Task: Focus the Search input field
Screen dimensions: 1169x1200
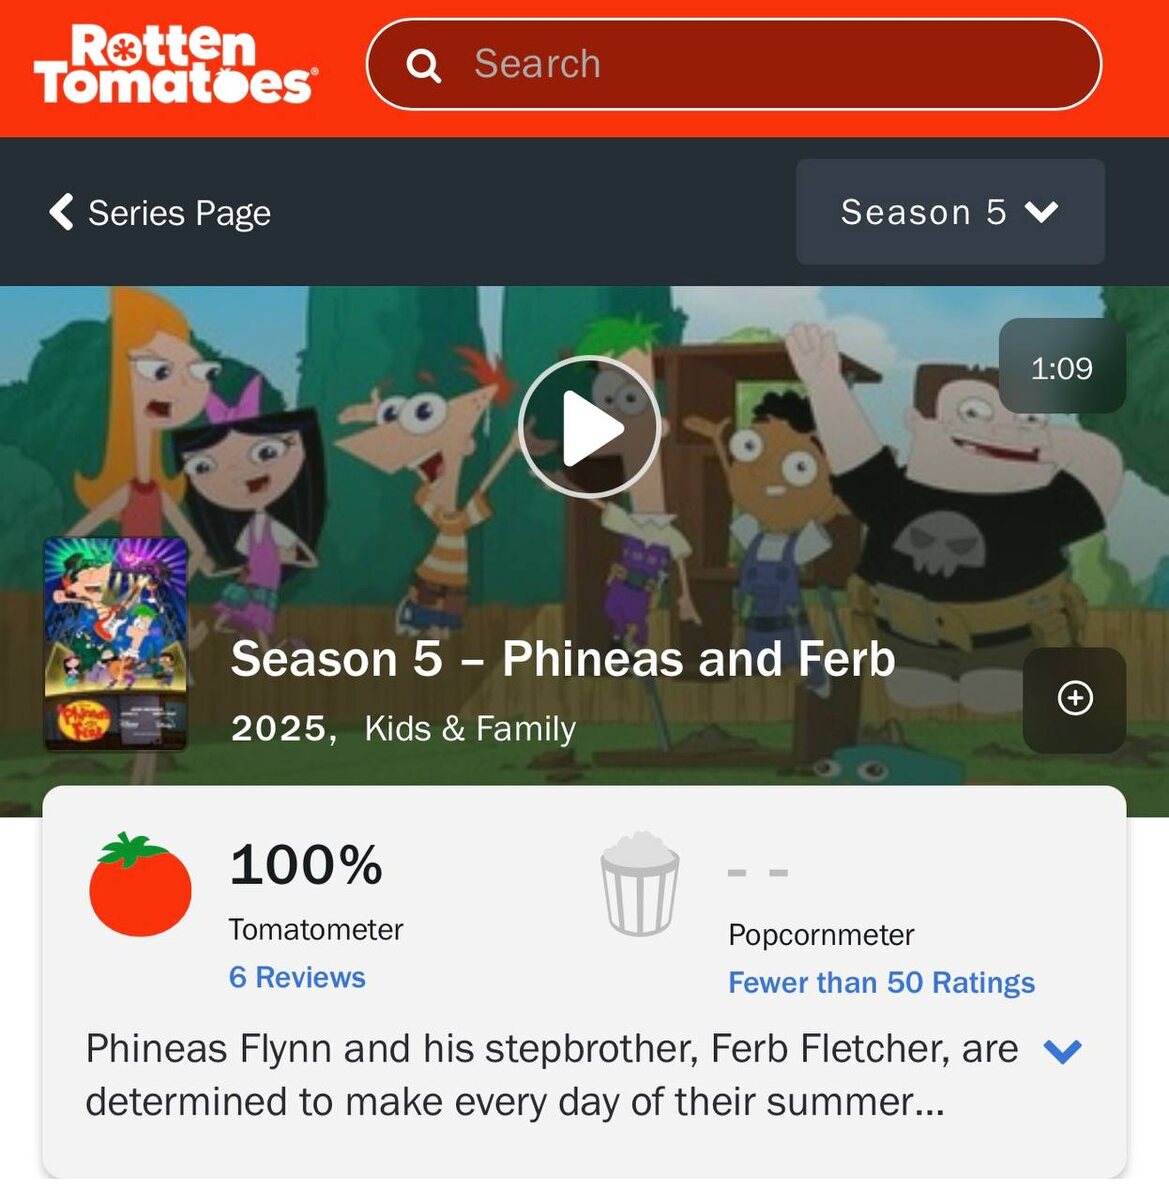Action: pos(734,65)
